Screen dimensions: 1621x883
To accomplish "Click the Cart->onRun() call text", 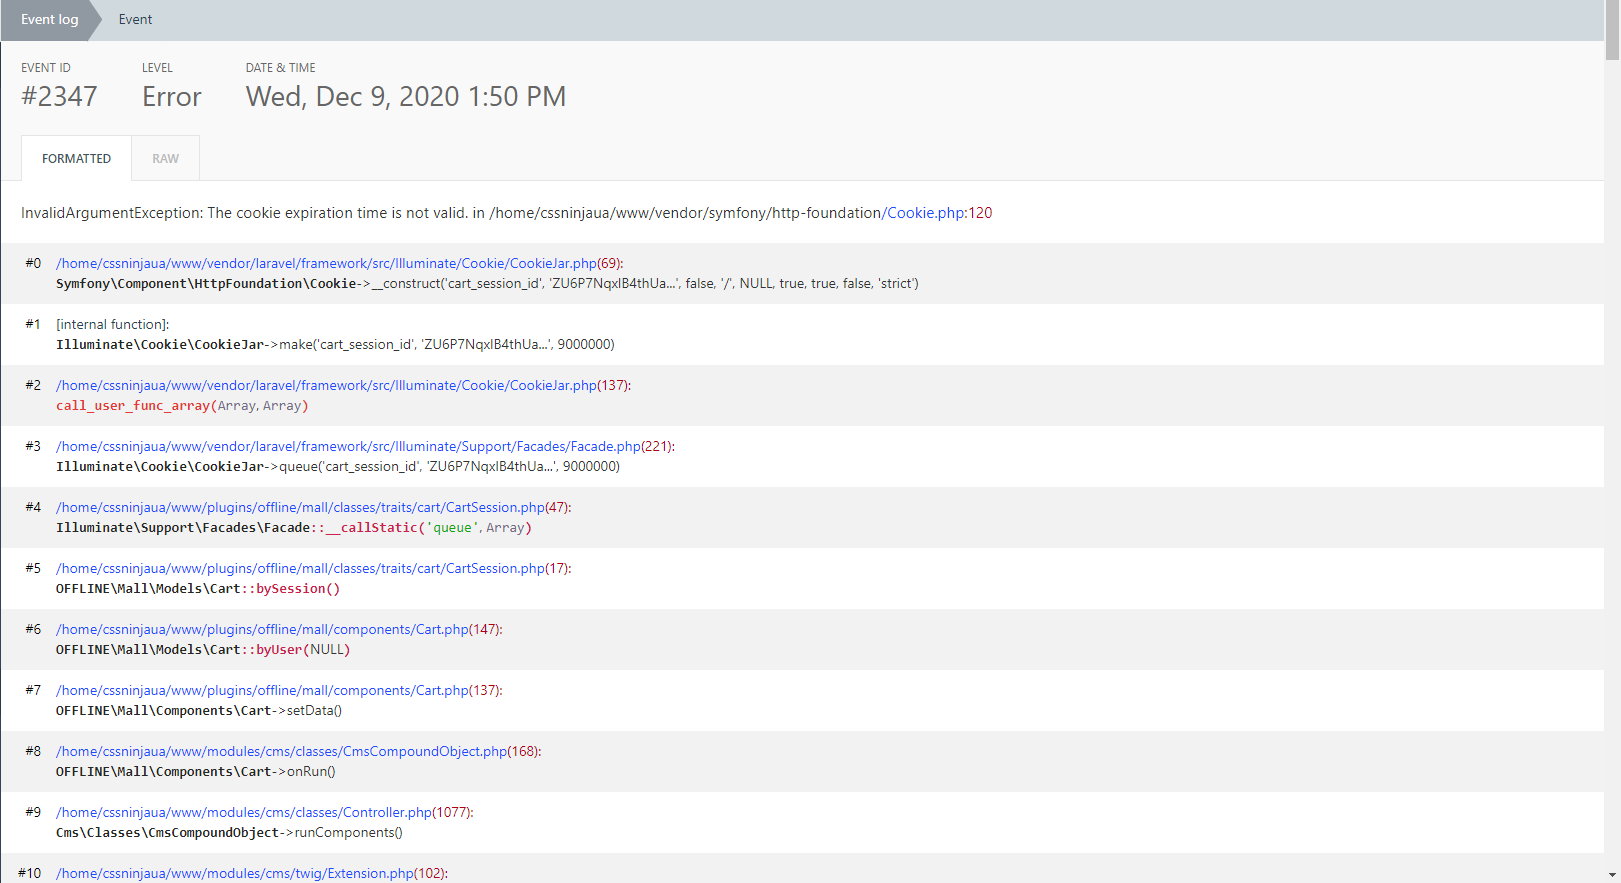I will [196, 772].
